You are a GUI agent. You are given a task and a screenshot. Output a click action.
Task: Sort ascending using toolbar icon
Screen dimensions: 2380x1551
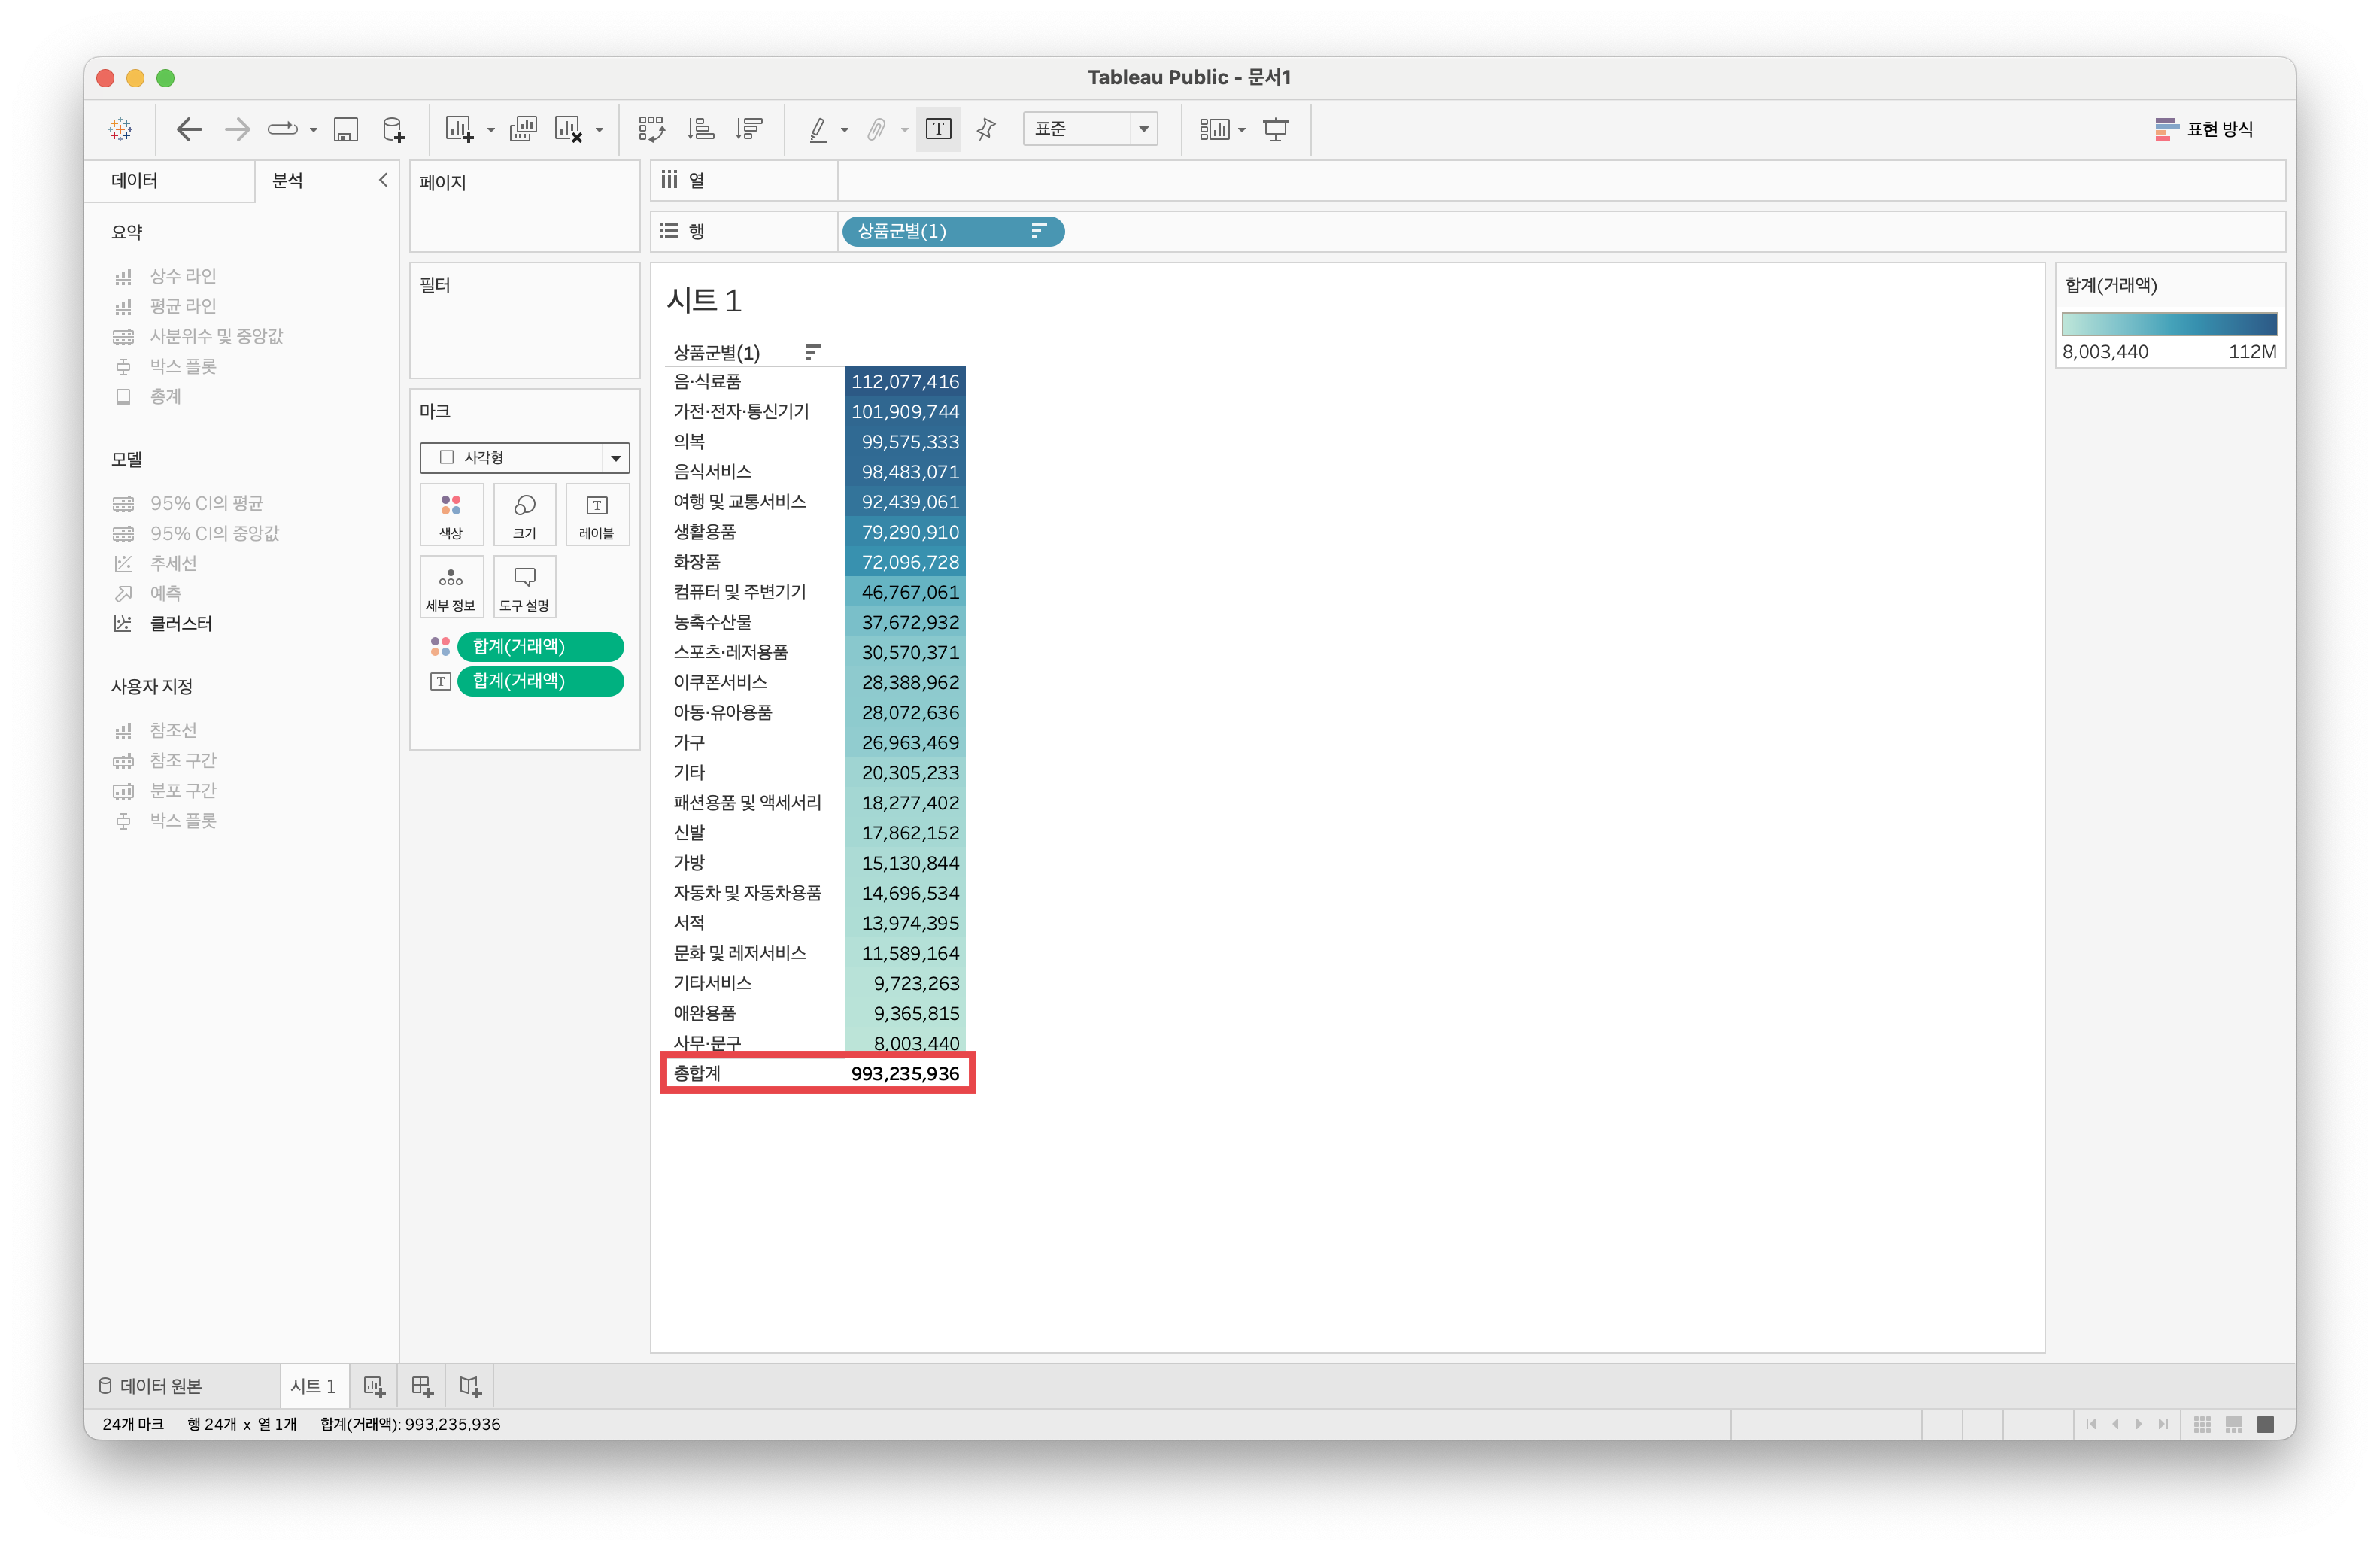pyautogui.click(x=700, y=129)
